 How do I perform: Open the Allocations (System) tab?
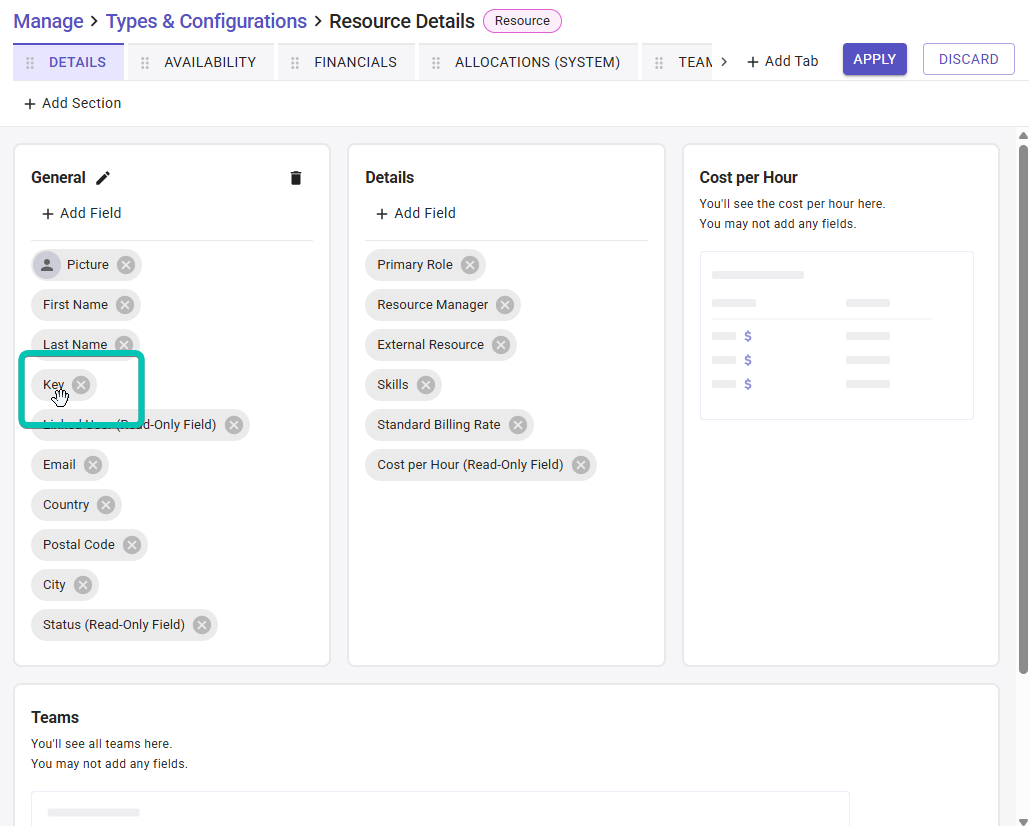click(x=537, y=62)
